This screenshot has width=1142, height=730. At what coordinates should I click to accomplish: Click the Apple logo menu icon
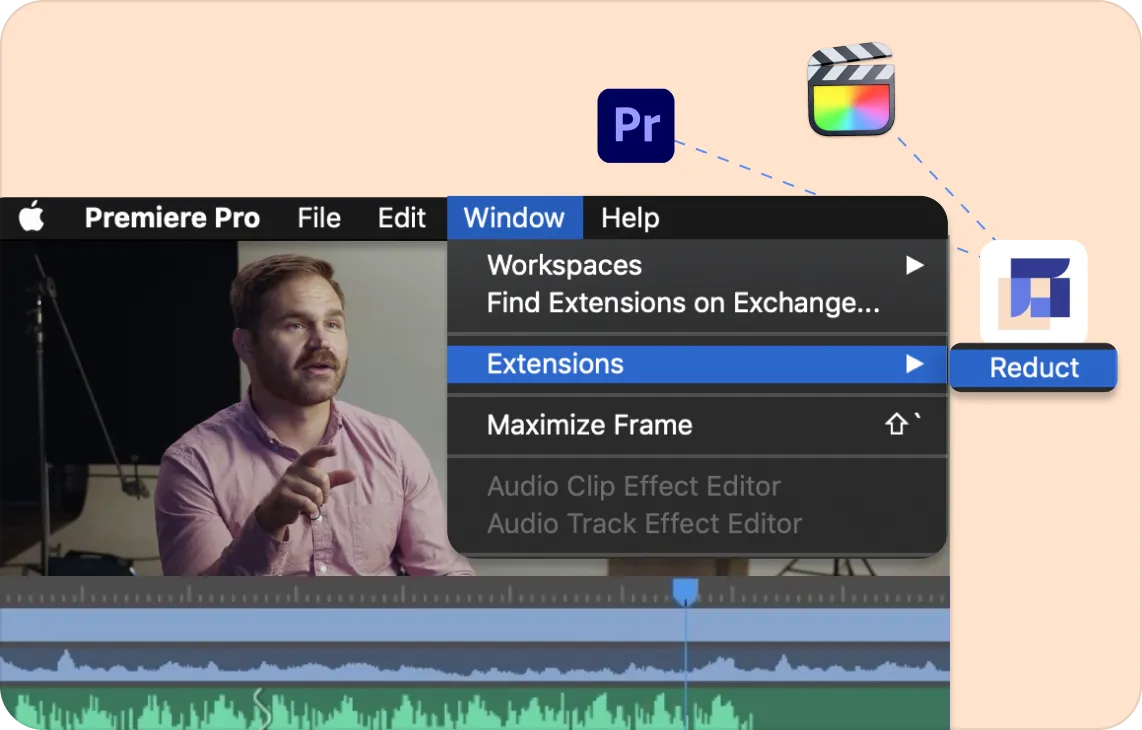[31, 217]
